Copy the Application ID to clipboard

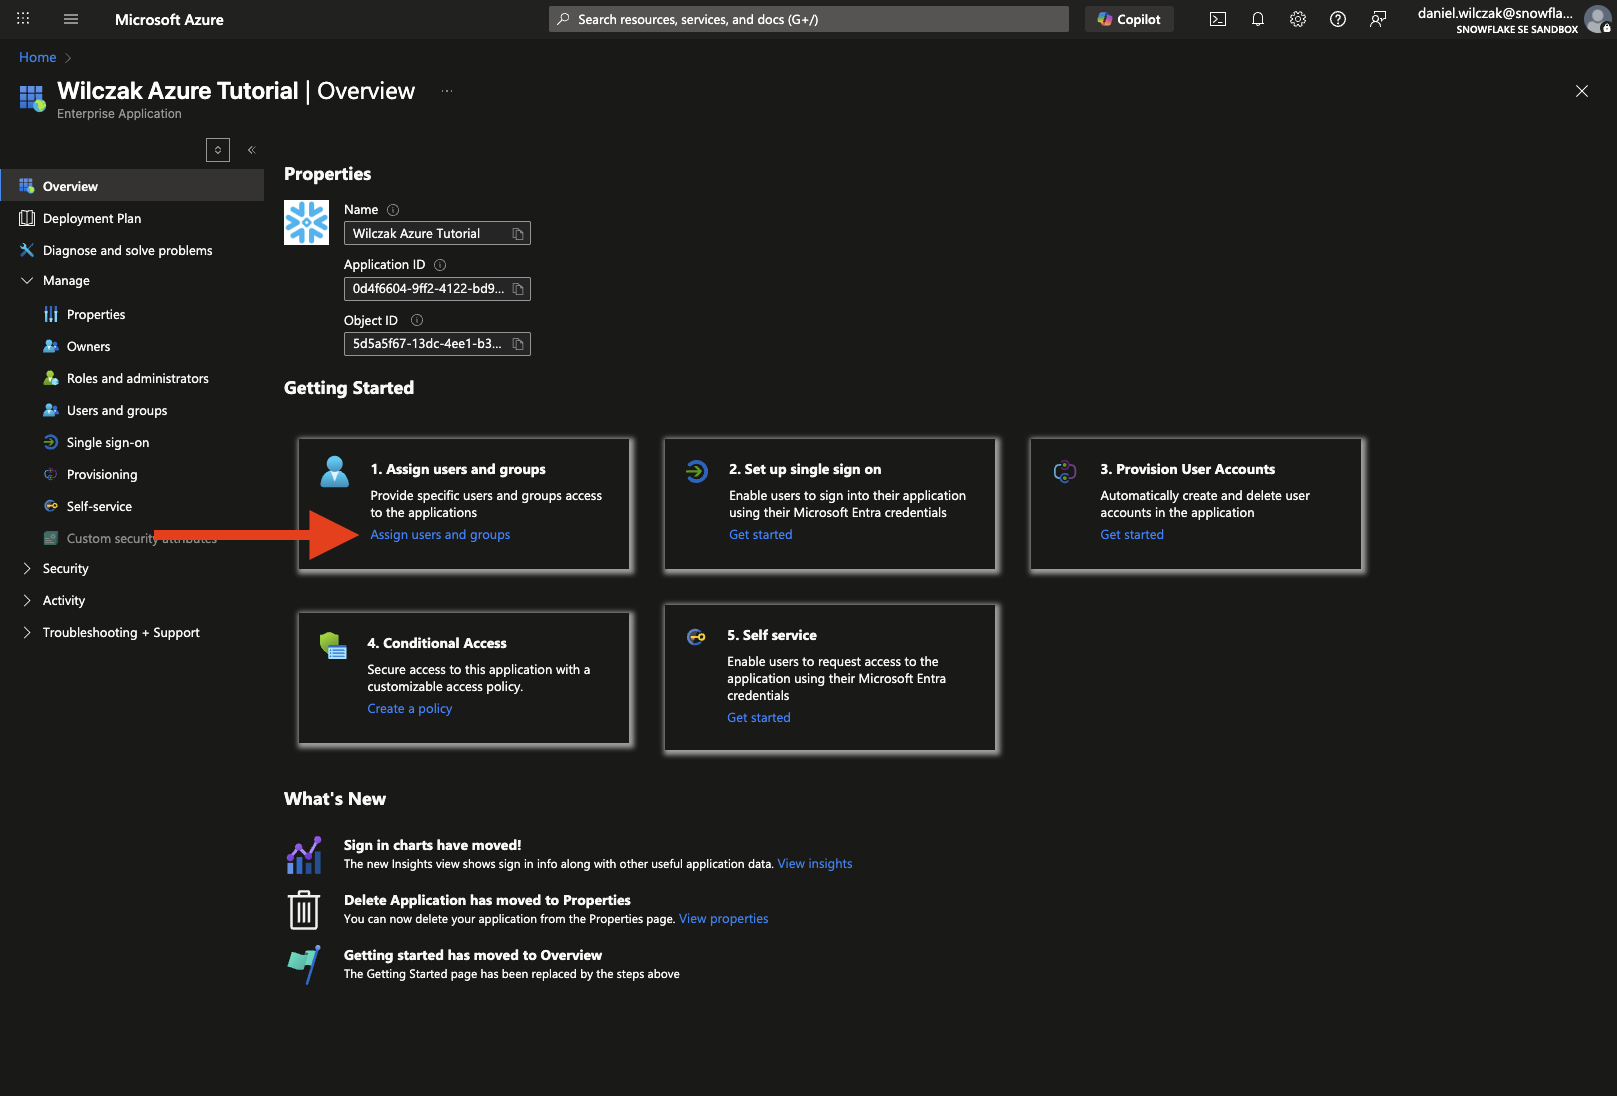click(x=518, y=289)
